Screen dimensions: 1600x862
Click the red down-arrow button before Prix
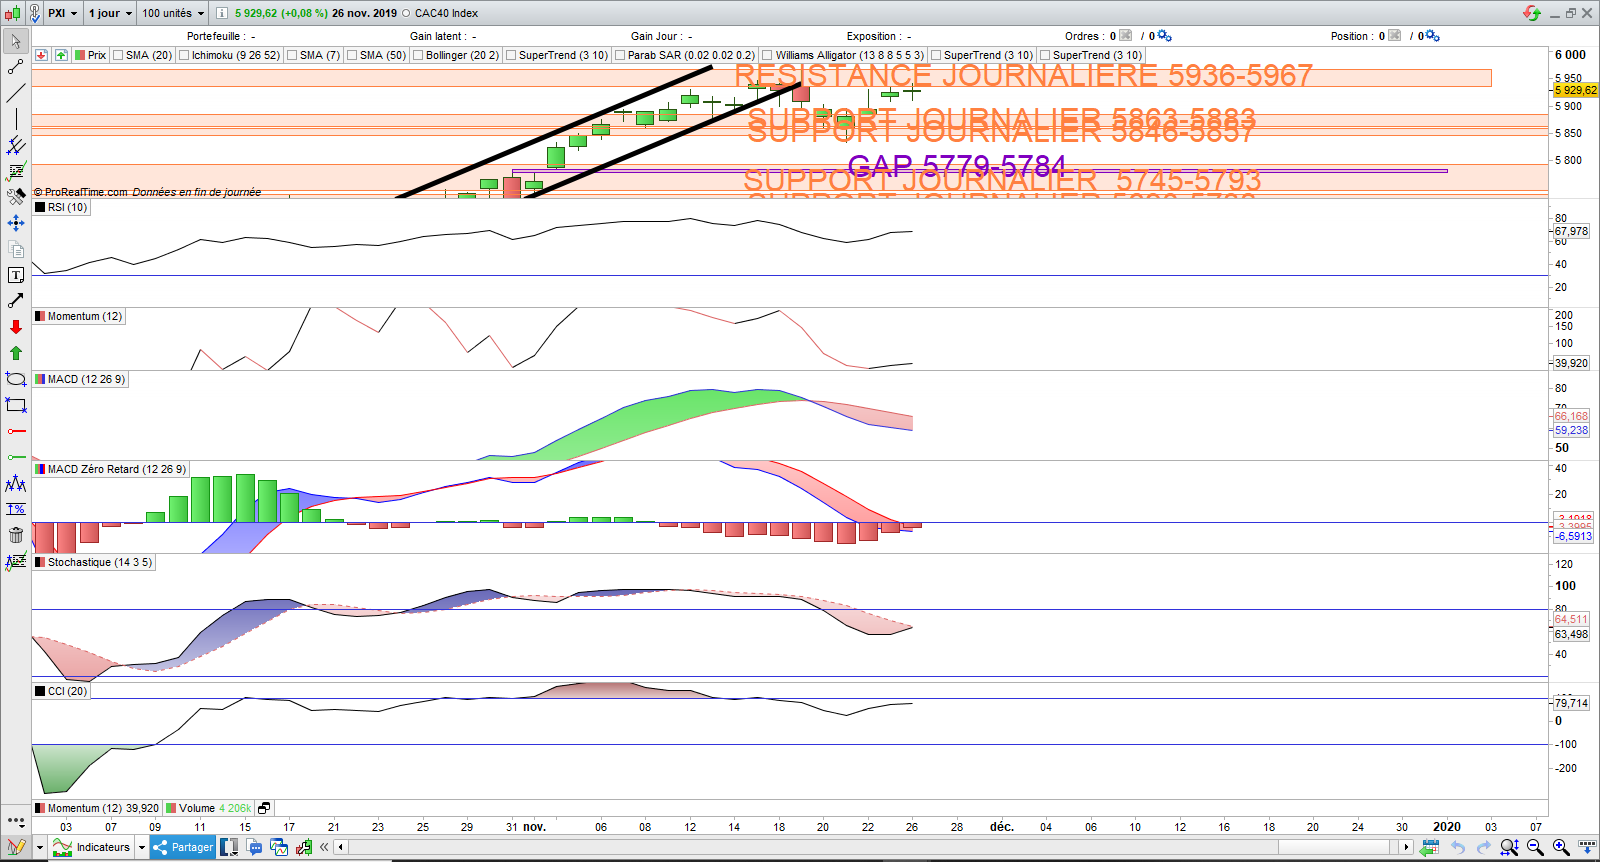tap(42, 55)
